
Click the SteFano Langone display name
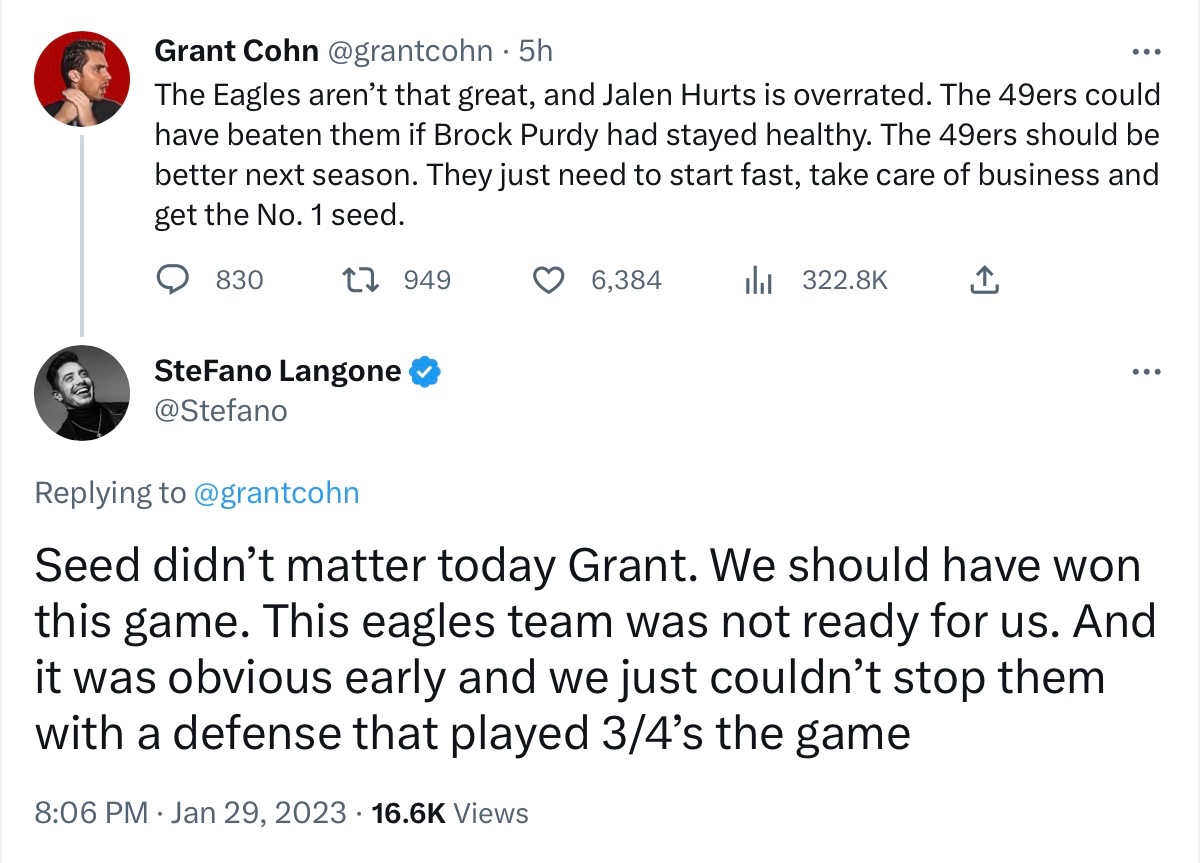click(x=278, y=372)
